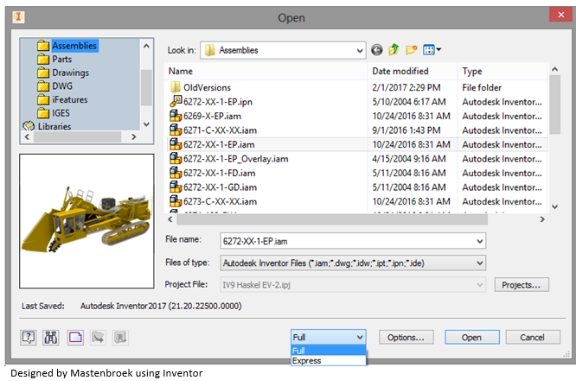The image size is (580, 381).
Task: Expand the Files of type dropdown
Action: [479, 263]
